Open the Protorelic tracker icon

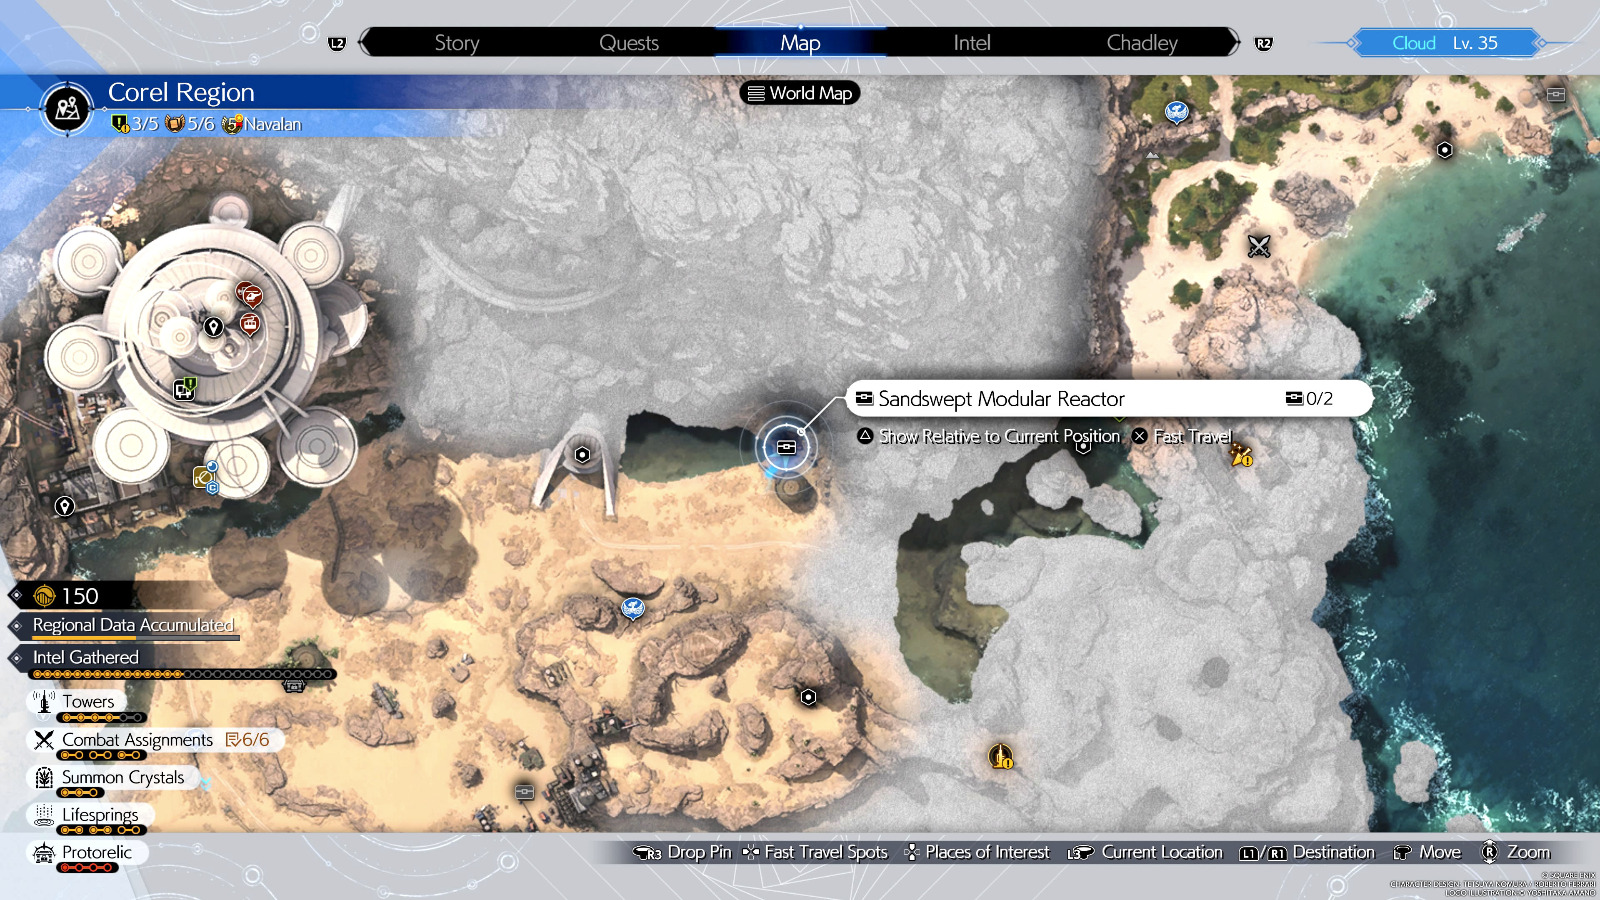42,852
